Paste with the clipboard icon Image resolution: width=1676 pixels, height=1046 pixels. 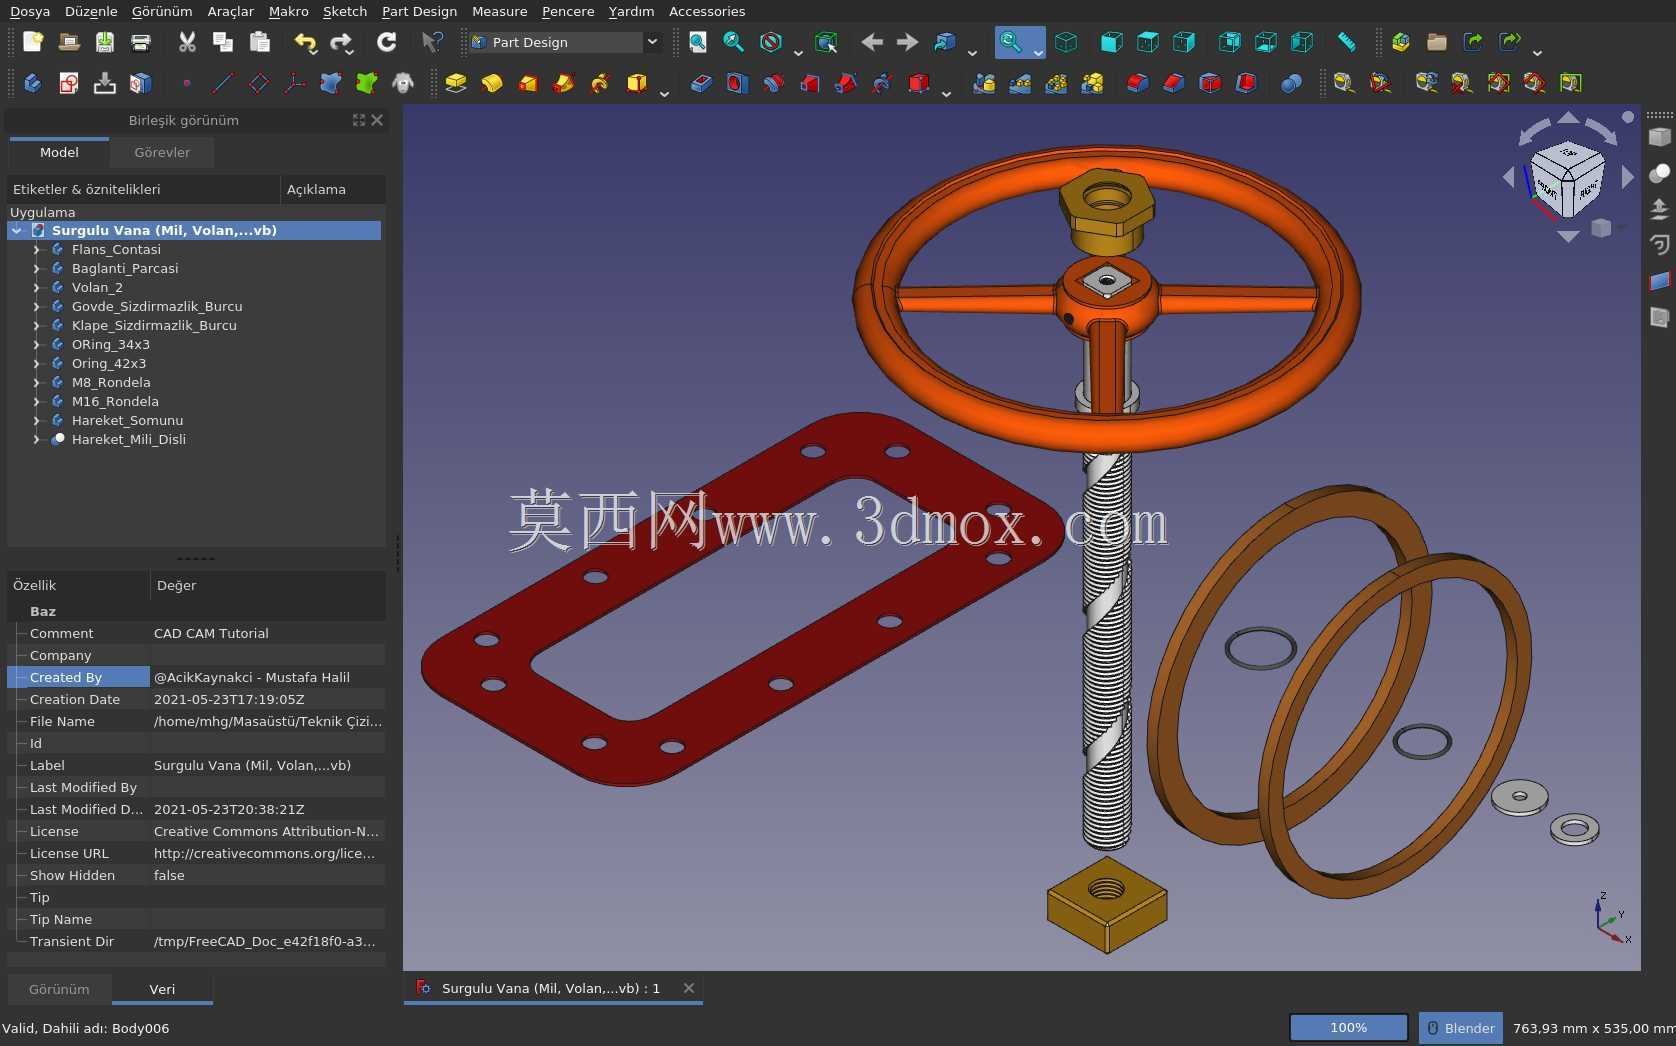[260, 42]
